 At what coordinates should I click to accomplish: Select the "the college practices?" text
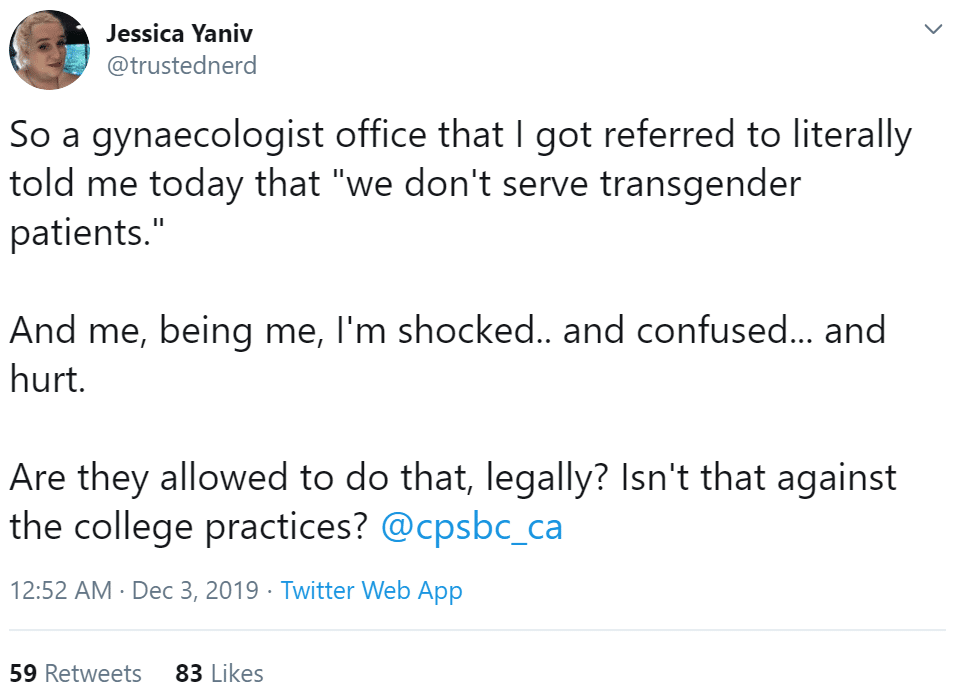click(x=189, y=528)
